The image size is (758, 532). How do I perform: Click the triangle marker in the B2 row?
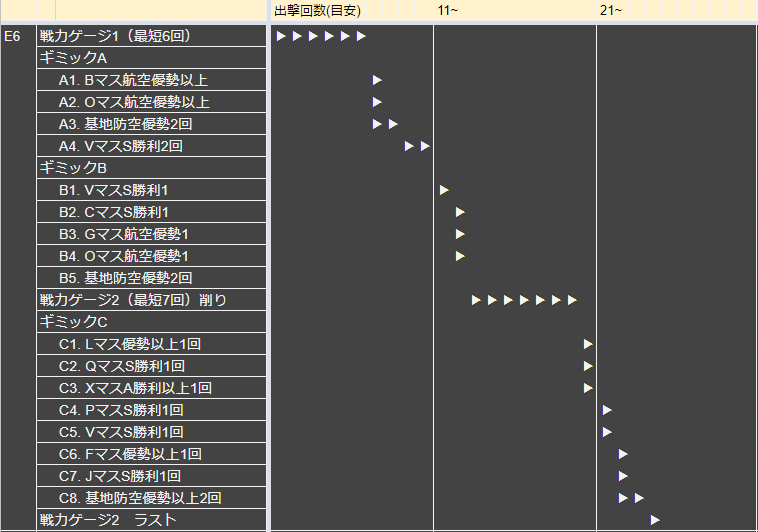coord(460,212)
